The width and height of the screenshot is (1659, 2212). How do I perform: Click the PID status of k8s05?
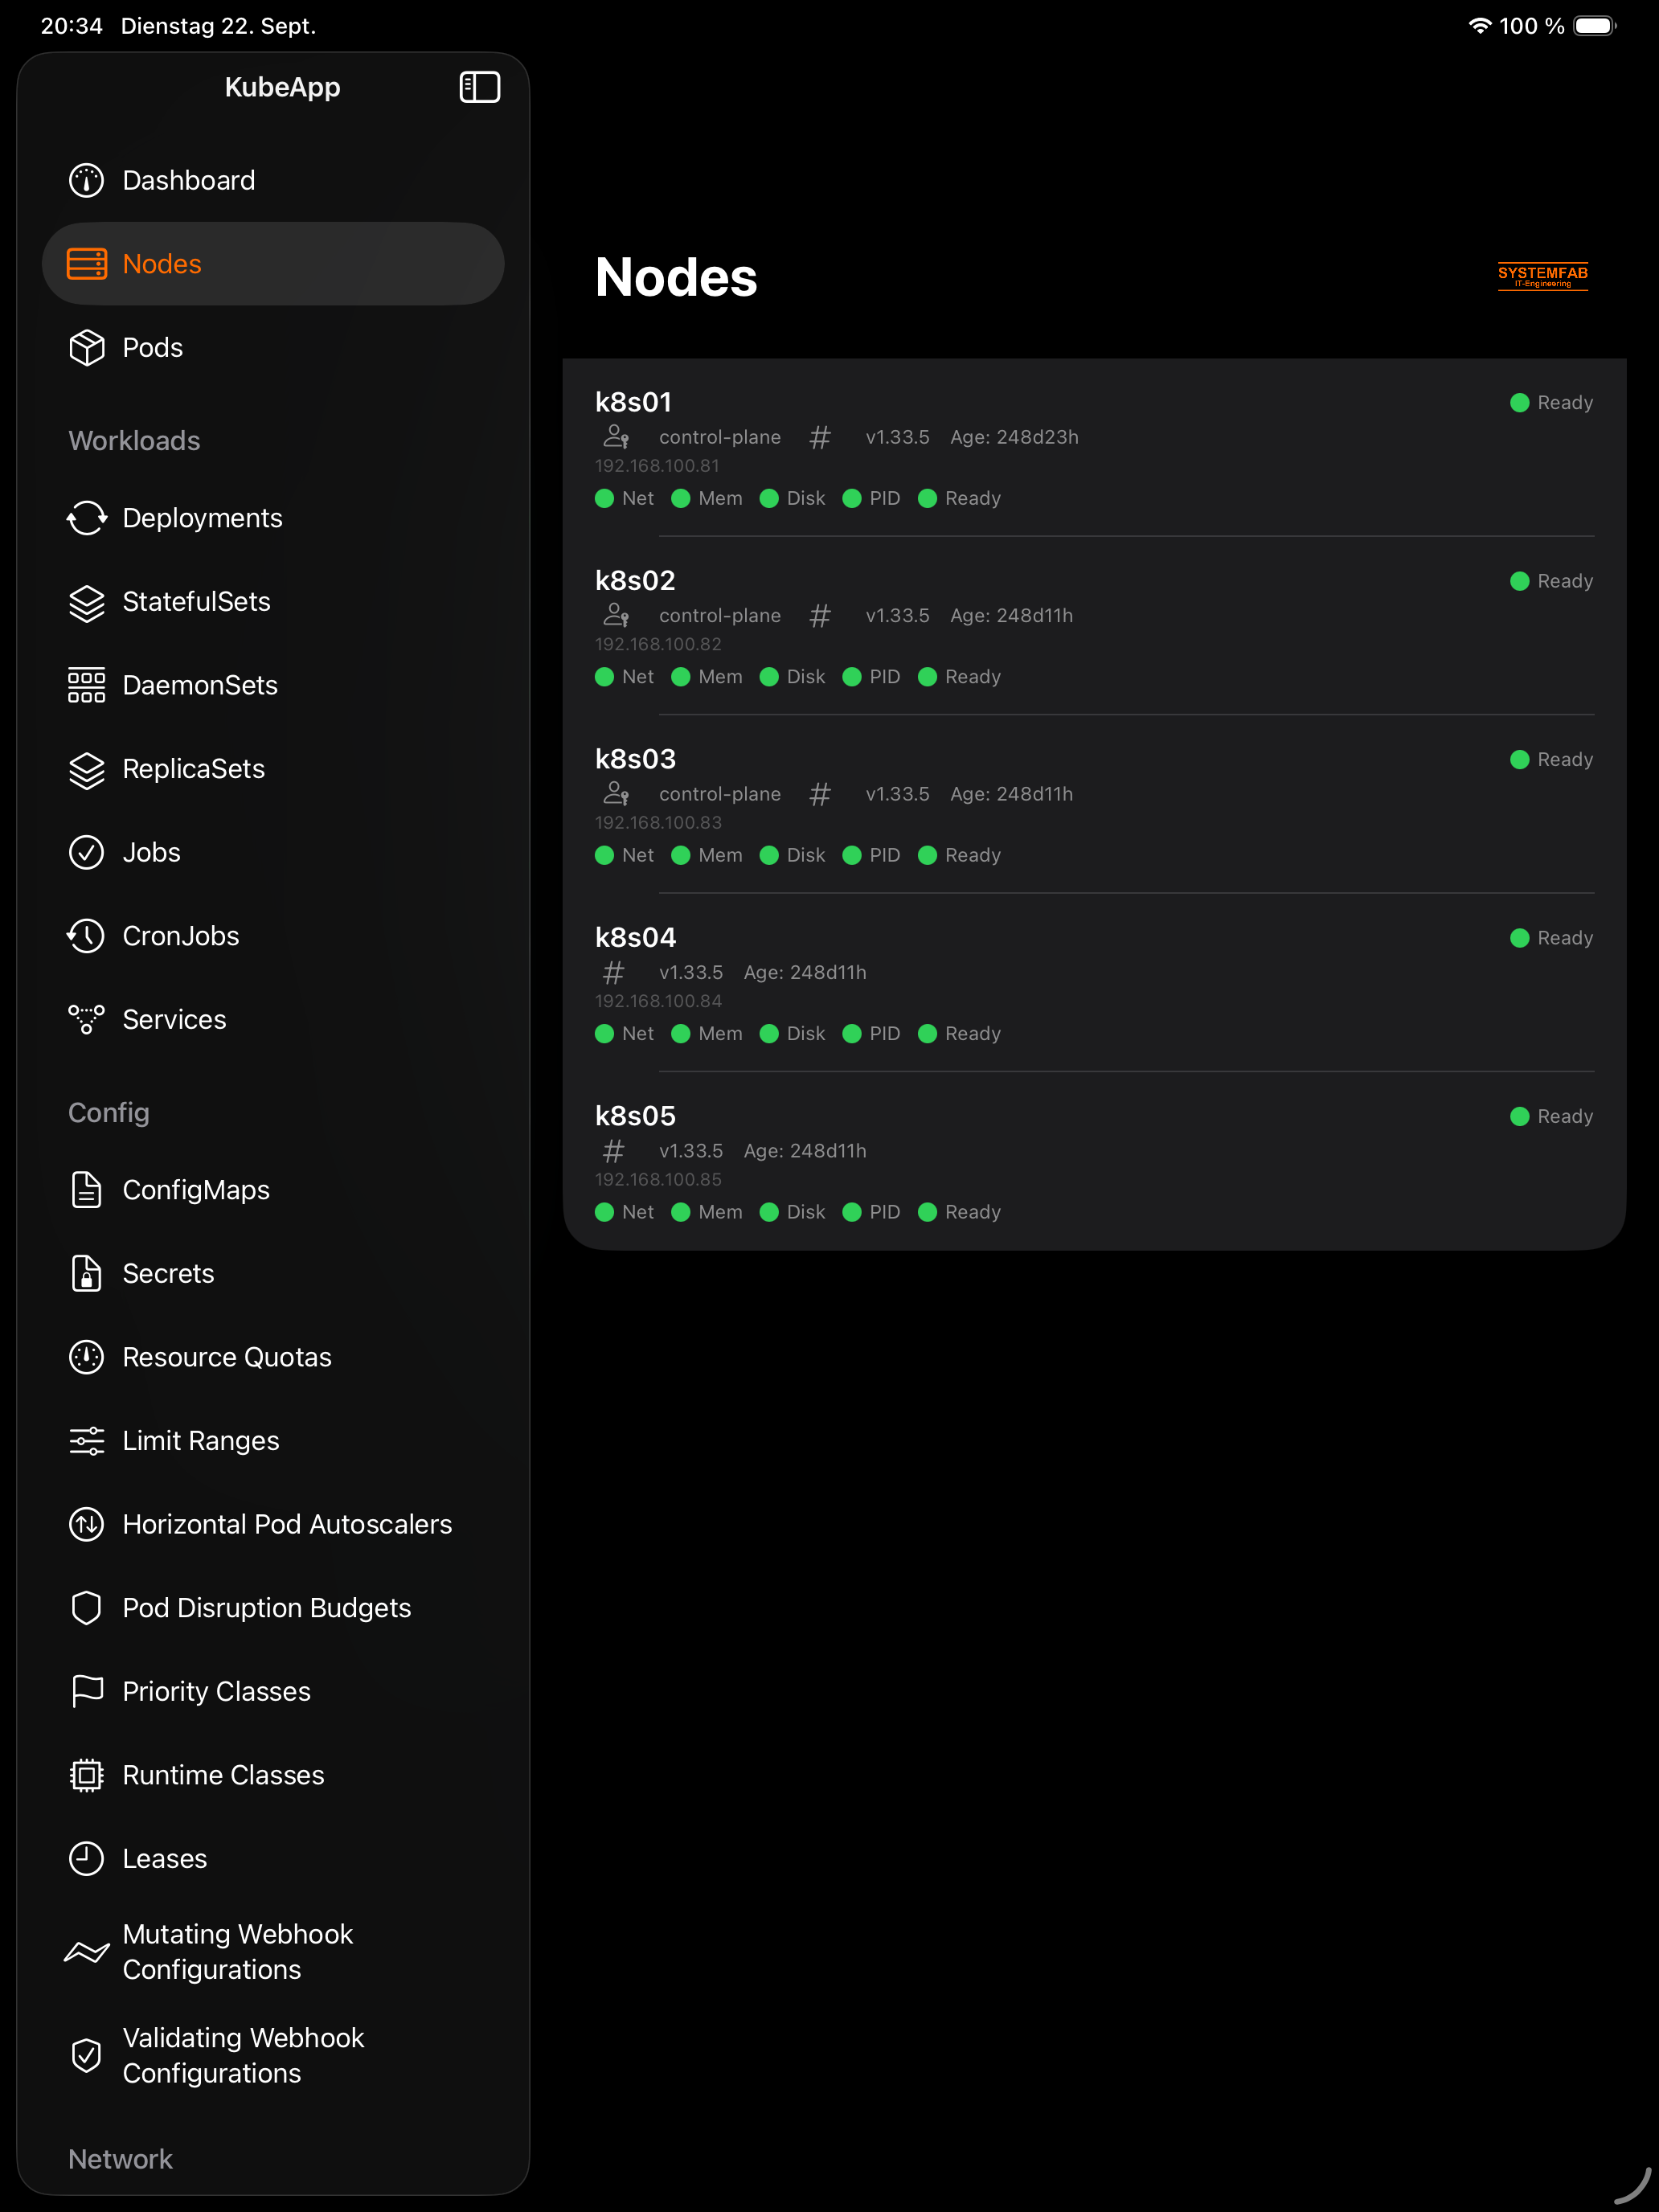[x=872, y=1213]
